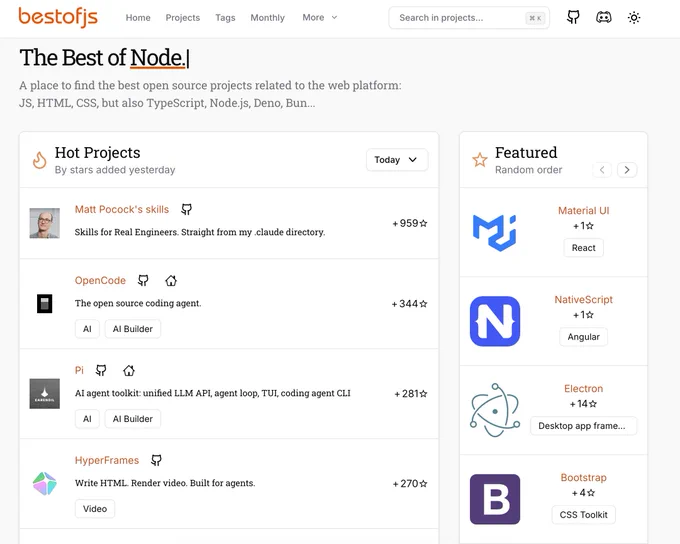680x544 pixels.
Task: Open the Today period dropdown
Action: [397, 160]
